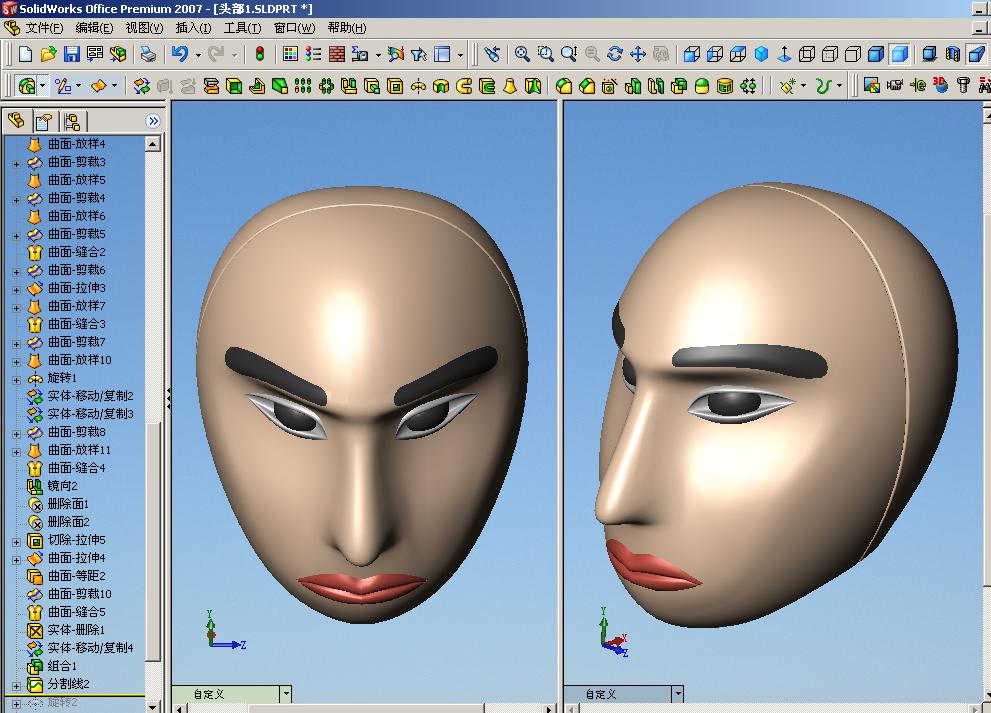Rebuild the model using the traffic light icon
The height and width of the screenshot is (713, 991).
click(x=260, y=54)
